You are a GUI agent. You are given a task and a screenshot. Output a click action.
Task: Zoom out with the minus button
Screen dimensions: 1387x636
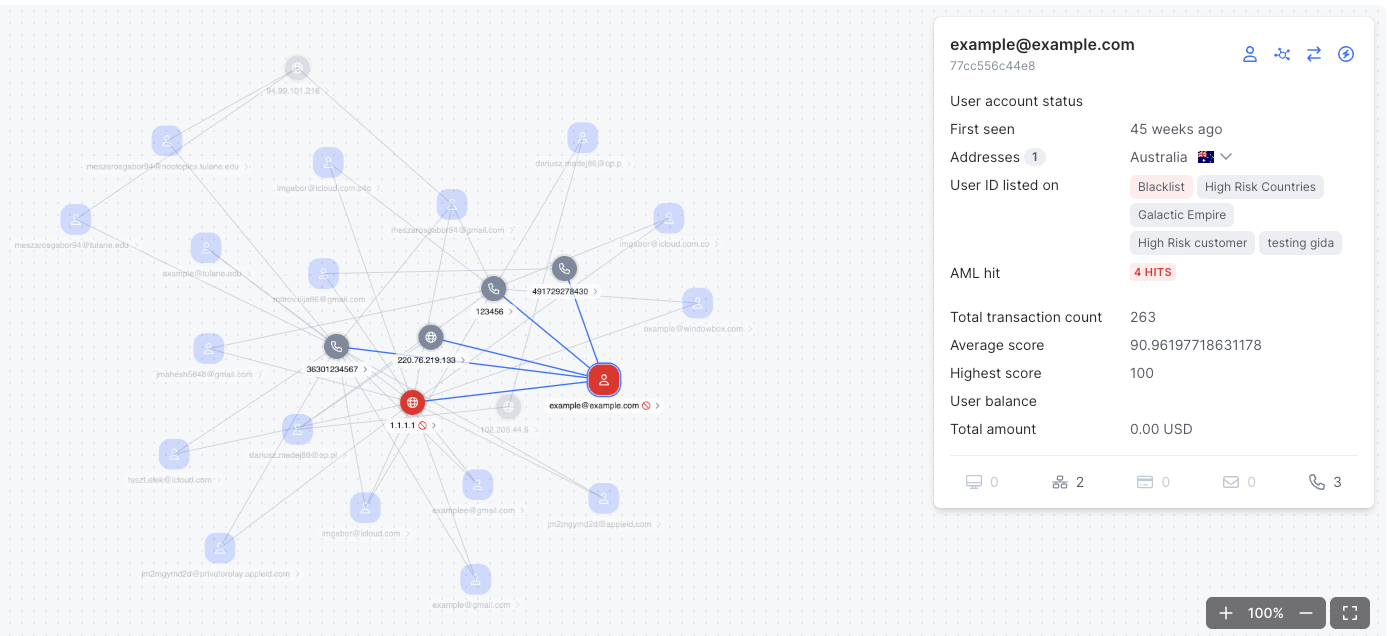coord(1305,613)
